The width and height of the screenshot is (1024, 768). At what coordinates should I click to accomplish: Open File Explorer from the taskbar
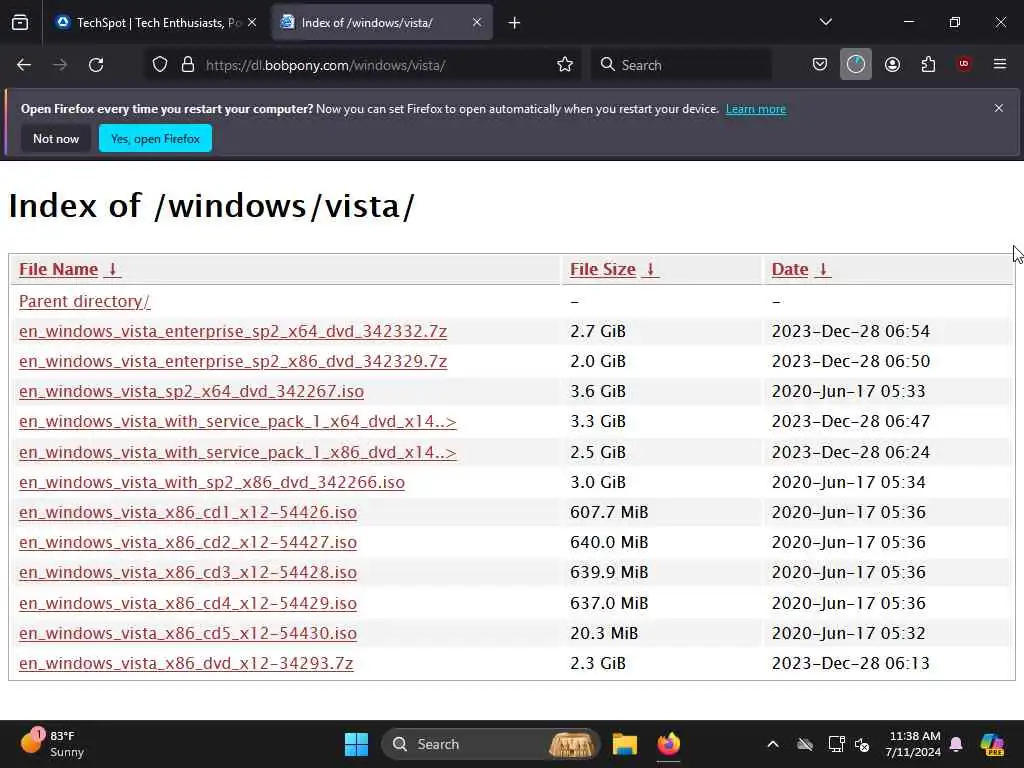pos(625,744)
